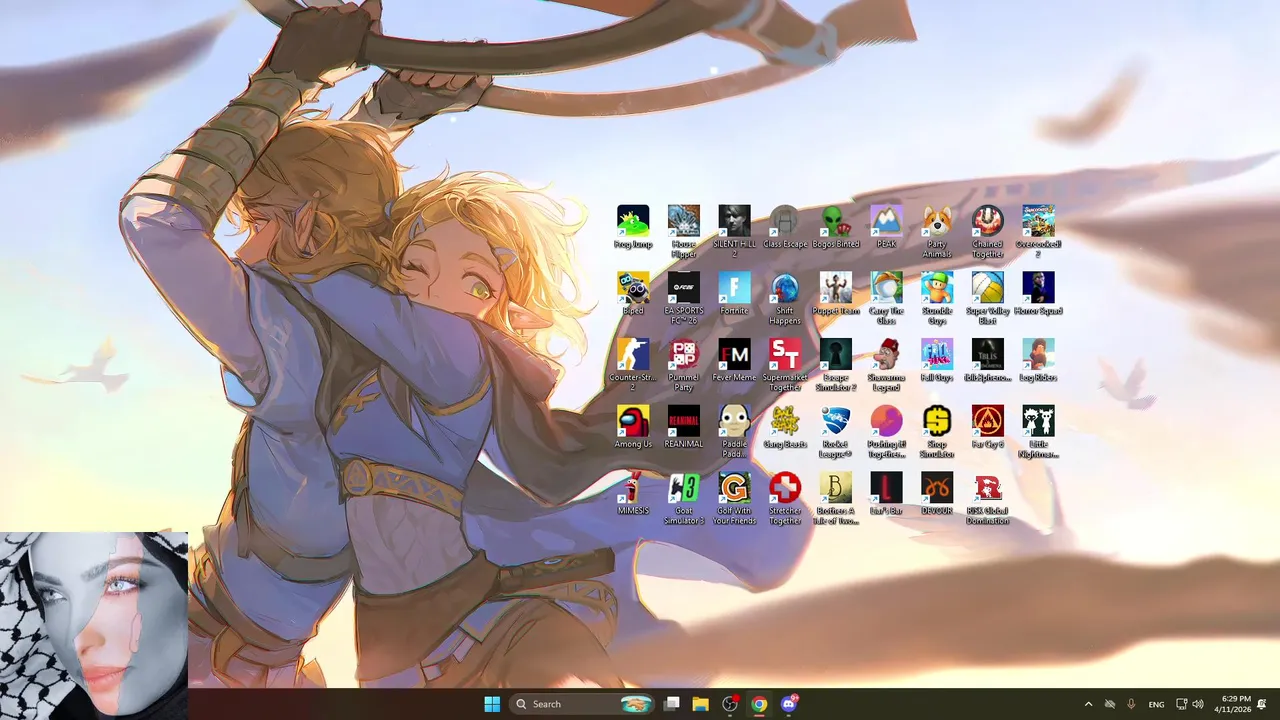Image resolution: width=1280 pixels, height=720 pixels.
Task: Open the Liar's Bar desktop icon
Action: tap(887, 494)
